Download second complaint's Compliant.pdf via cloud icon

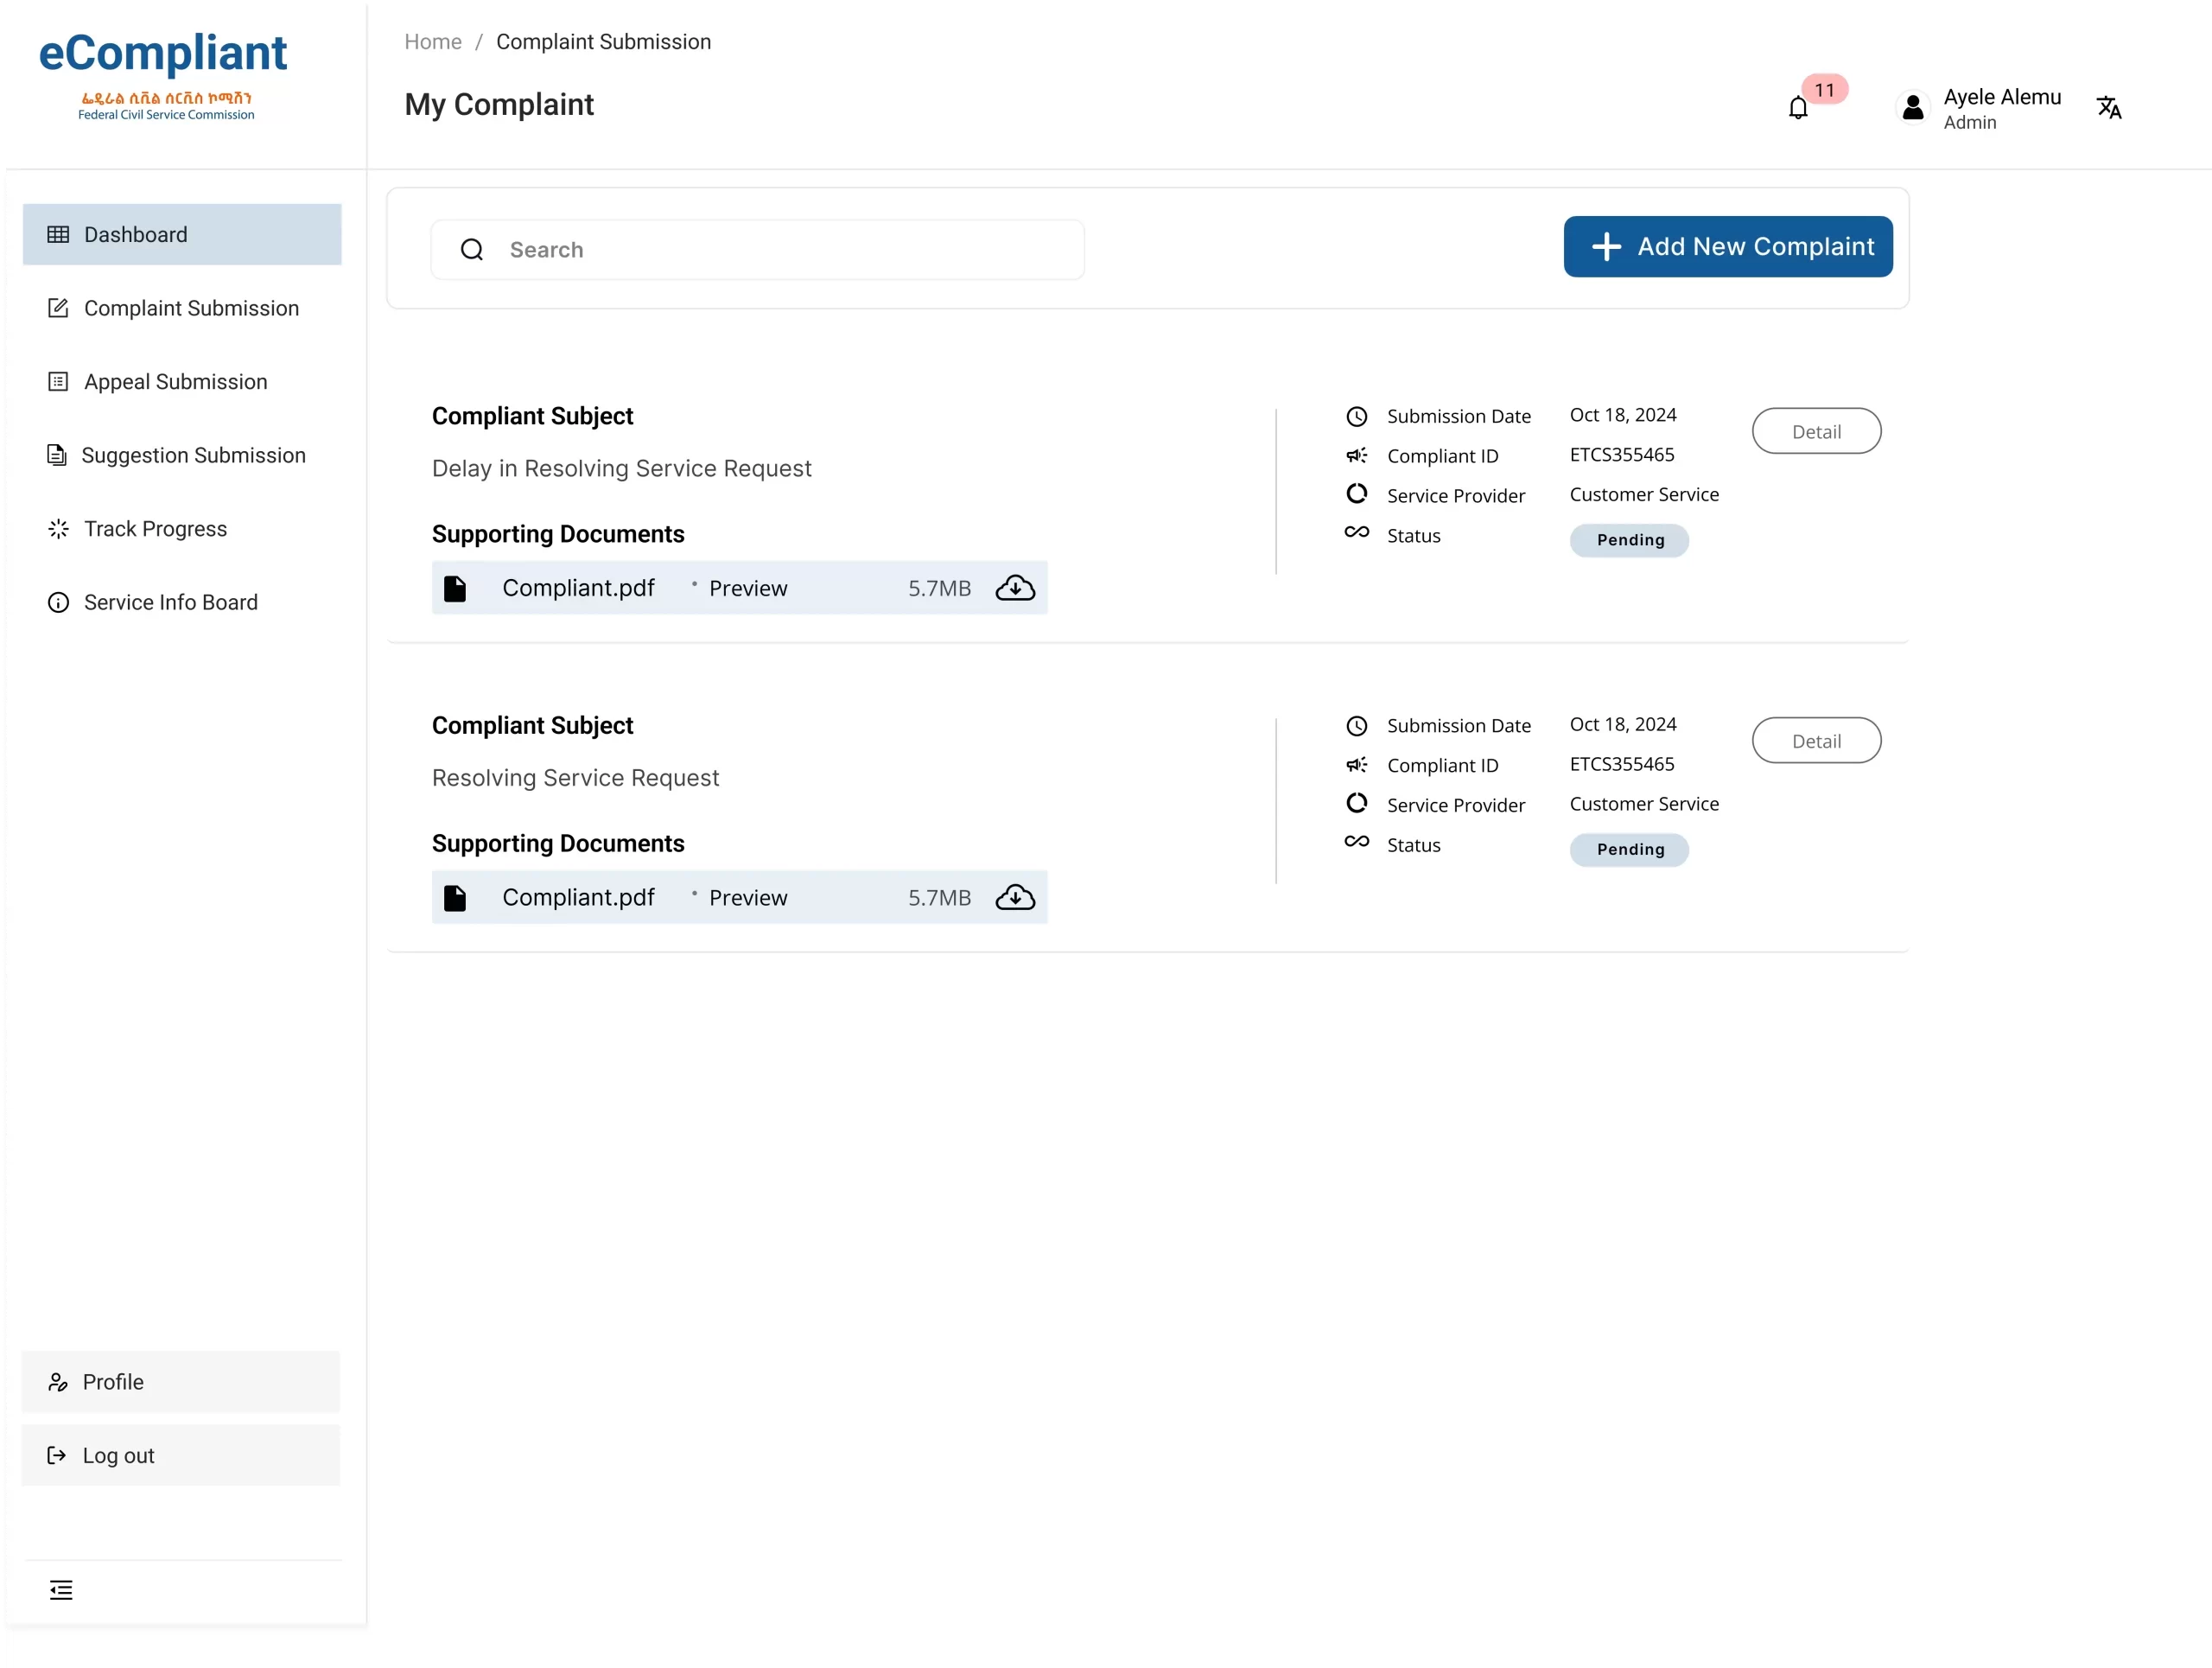point(1014,897)
